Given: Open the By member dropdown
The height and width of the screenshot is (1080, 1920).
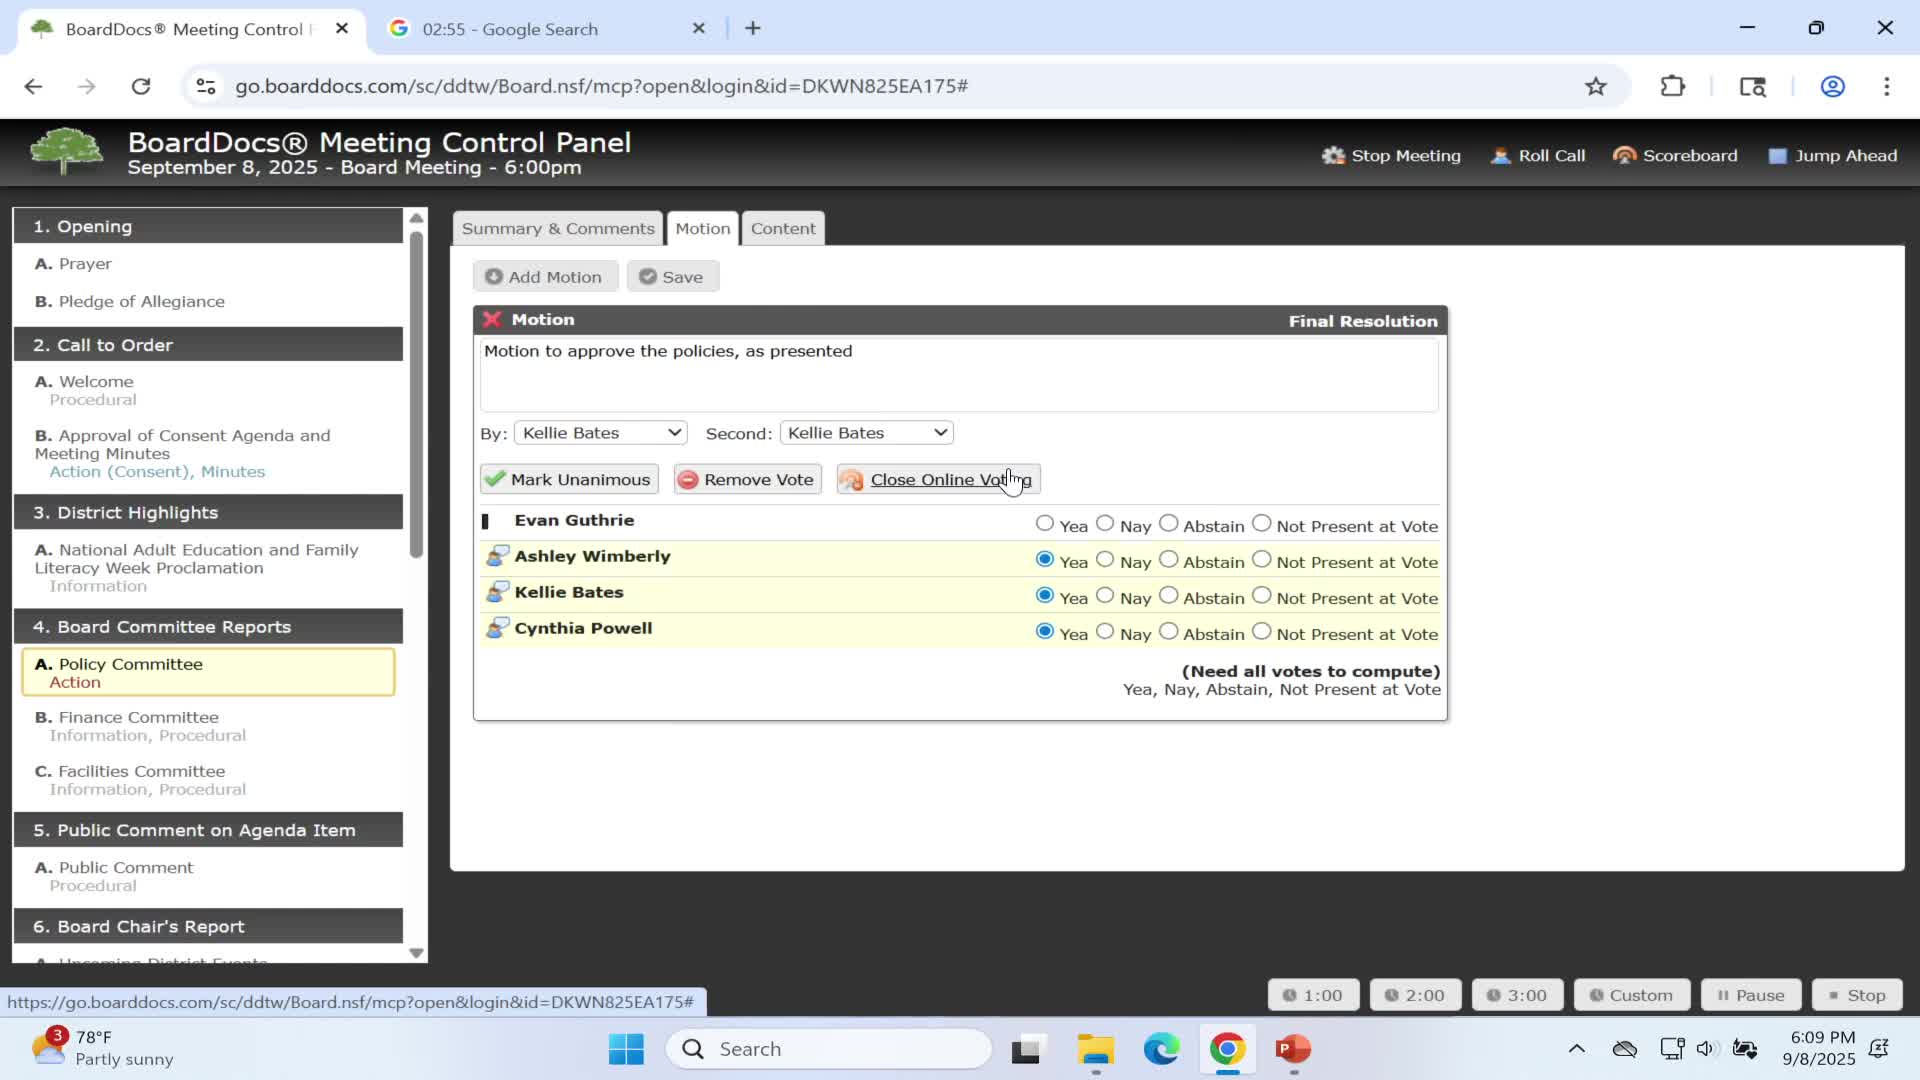Looking at the screenshot, I should (x=600, y=433).
